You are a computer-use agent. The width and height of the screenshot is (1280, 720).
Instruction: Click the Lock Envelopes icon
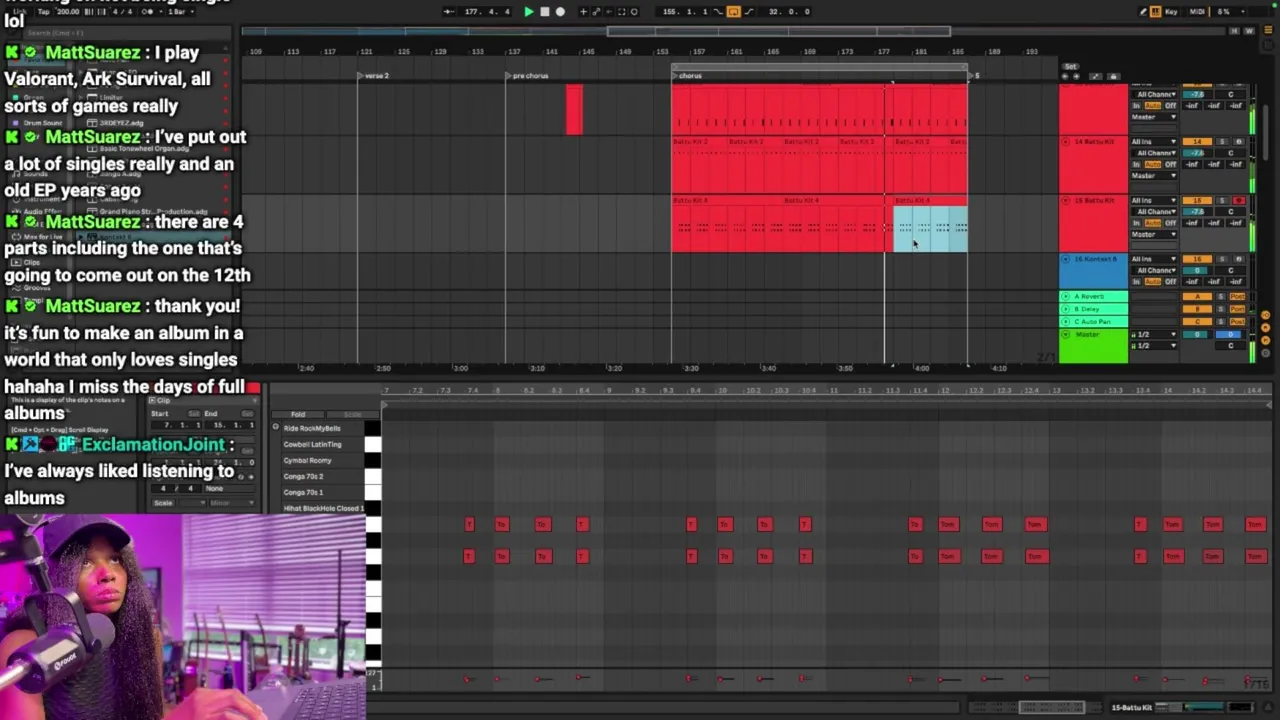(1114, 76)
